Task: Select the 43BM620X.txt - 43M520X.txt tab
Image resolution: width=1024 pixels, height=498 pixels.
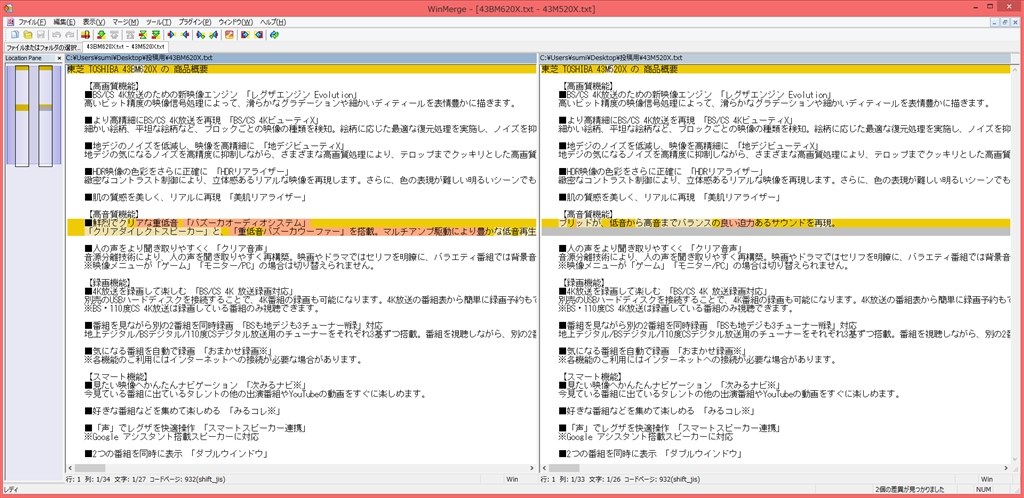Action: pyautogui.click(x=125, y=47)
